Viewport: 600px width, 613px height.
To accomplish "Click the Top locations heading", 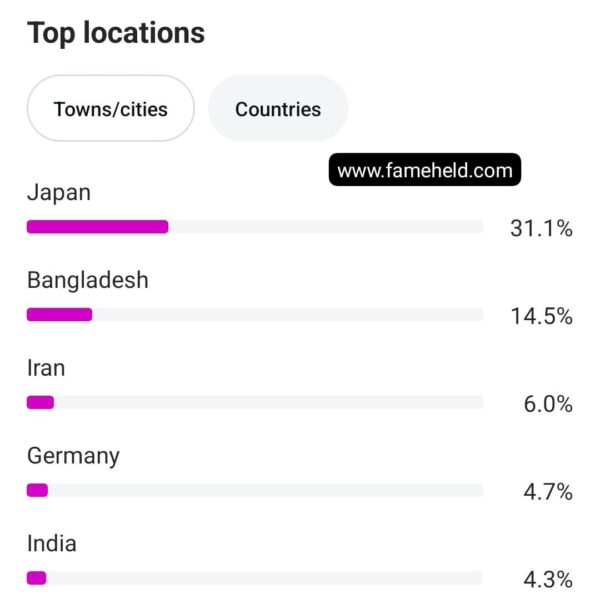I will [x=116, y=33].
